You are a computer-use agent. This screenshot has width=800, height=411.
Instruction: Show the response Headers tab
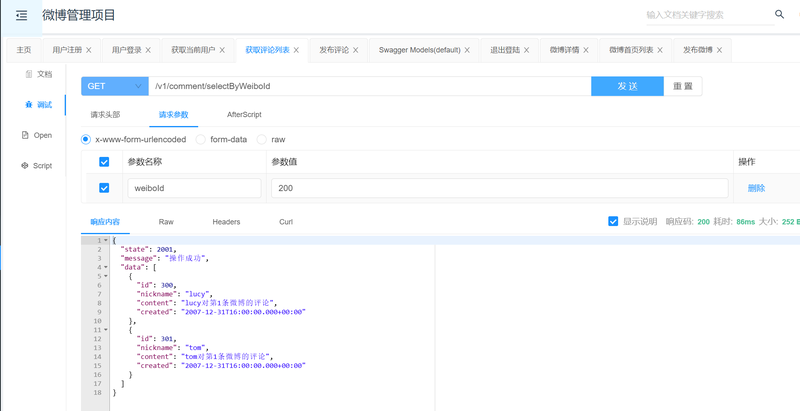point(226,222)
